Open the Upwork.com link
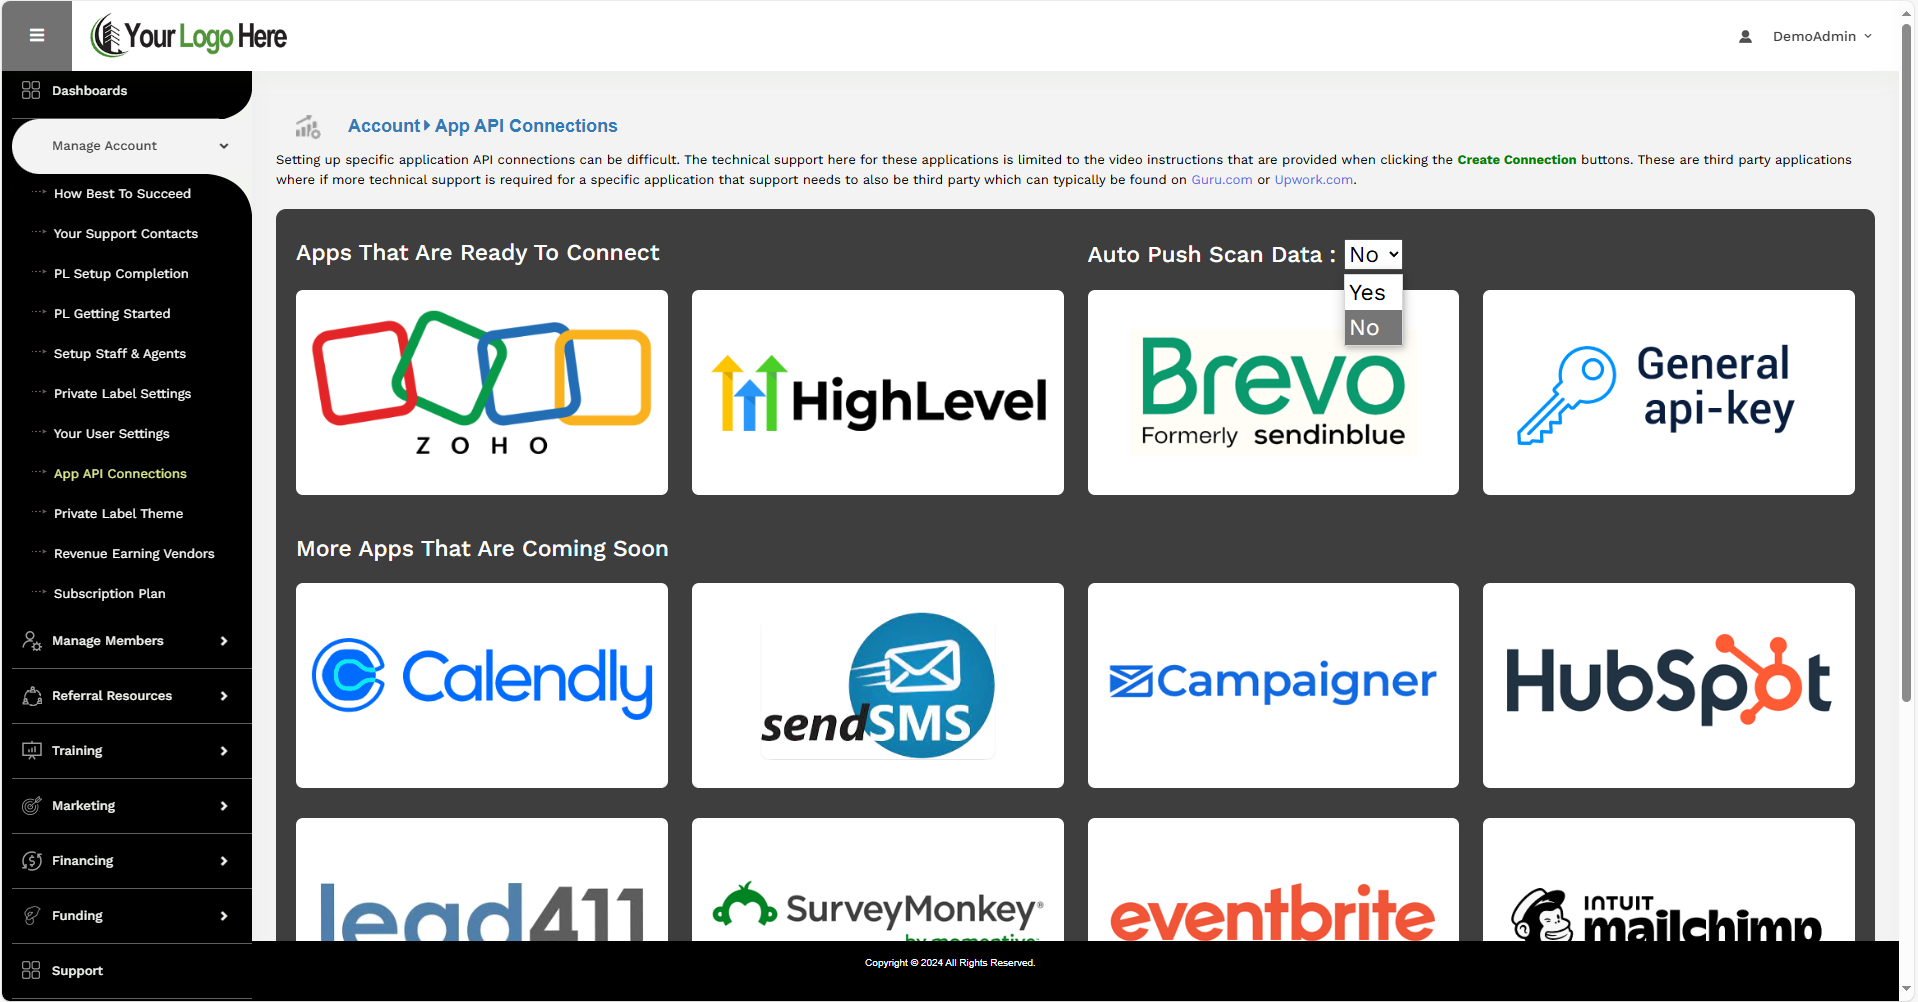Image resolution: width=1918 pixels, height=1002 pixels. pos(1314,180)
